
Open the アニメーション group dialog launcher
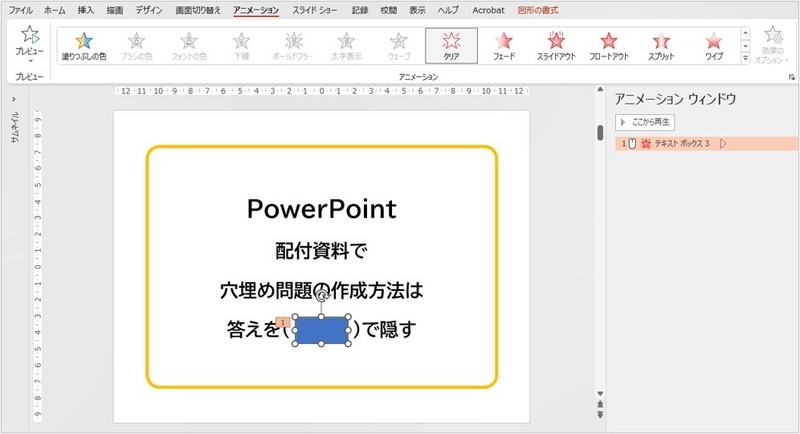[x=791, y=77]
